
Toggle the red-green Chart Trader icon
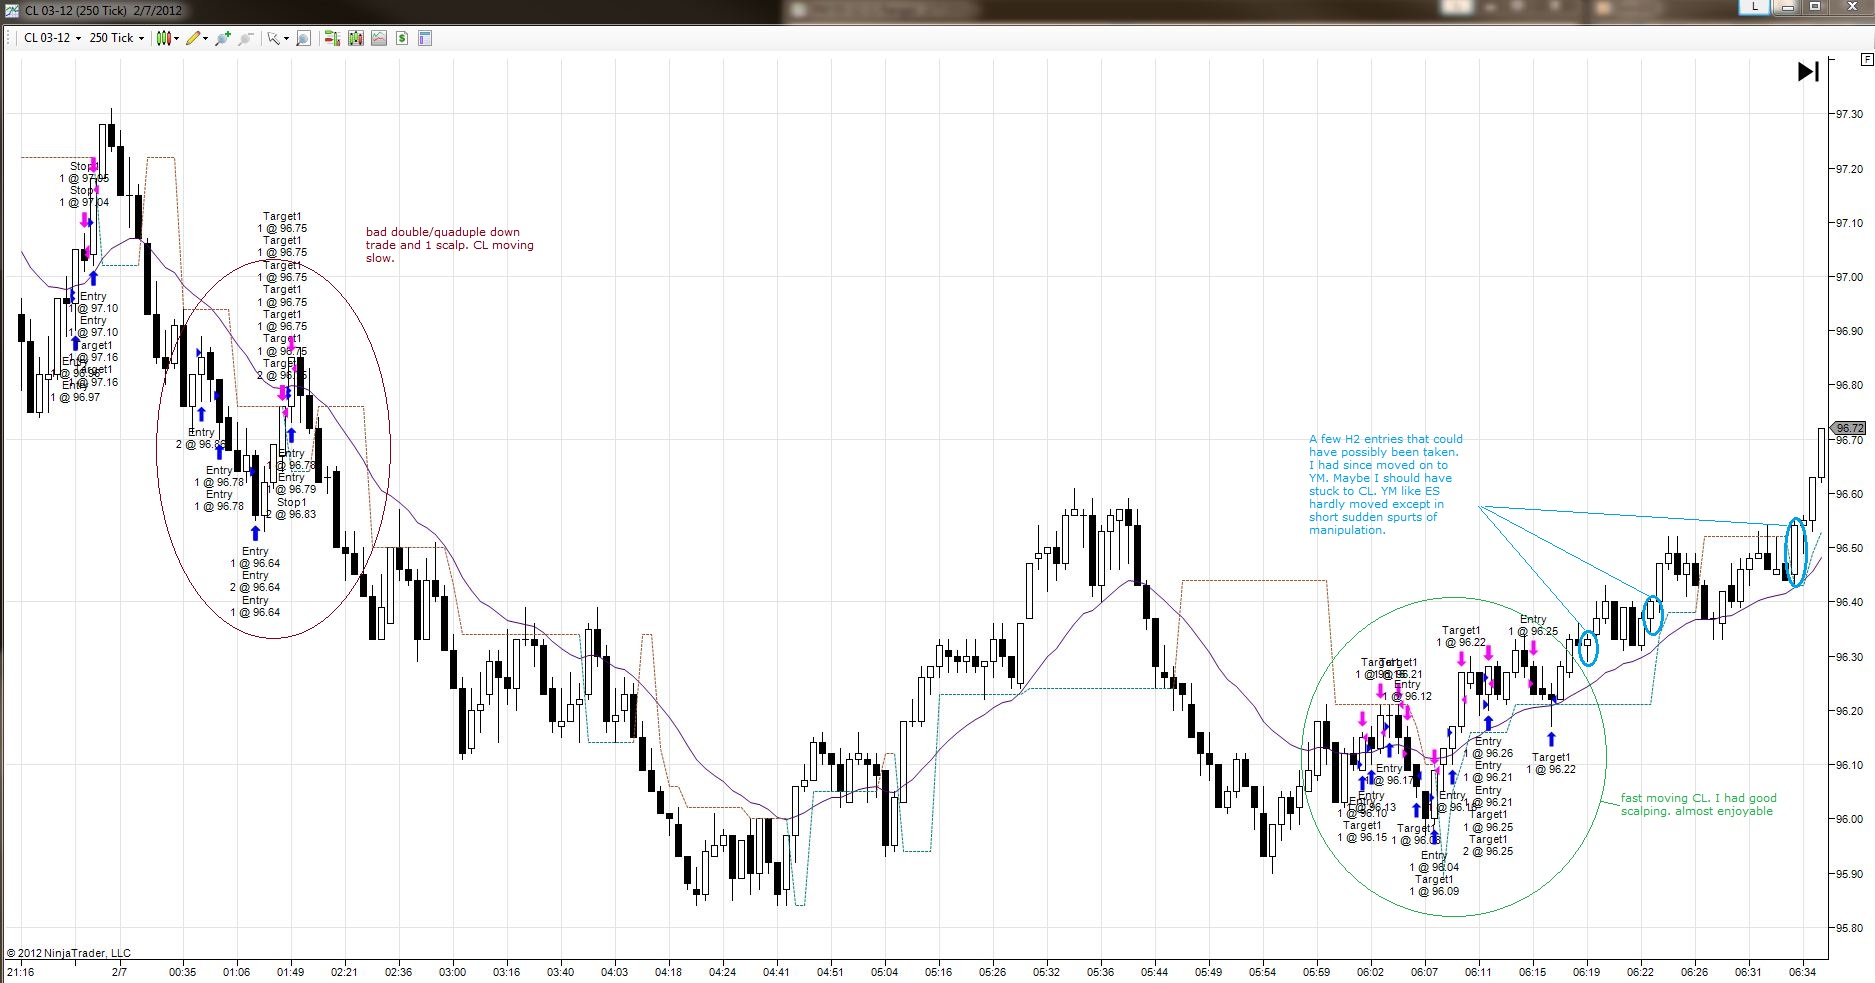click(331, 38)
